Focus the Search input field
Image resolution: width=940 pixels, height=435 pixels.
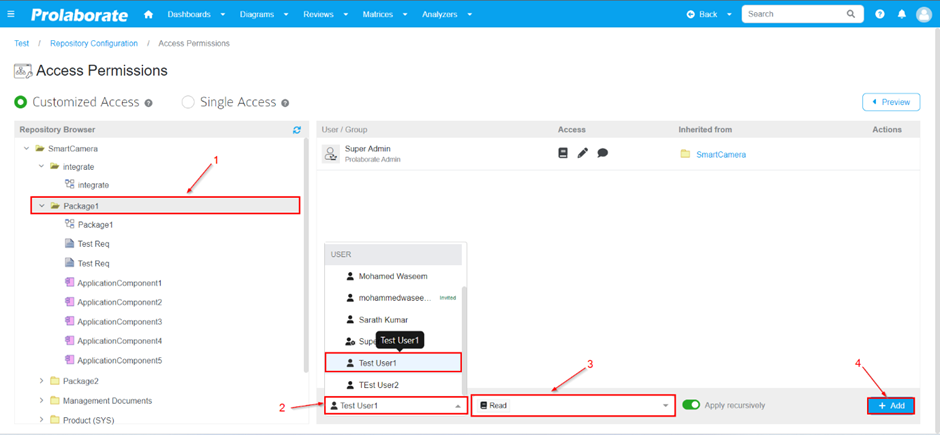[x=793, y=14]
